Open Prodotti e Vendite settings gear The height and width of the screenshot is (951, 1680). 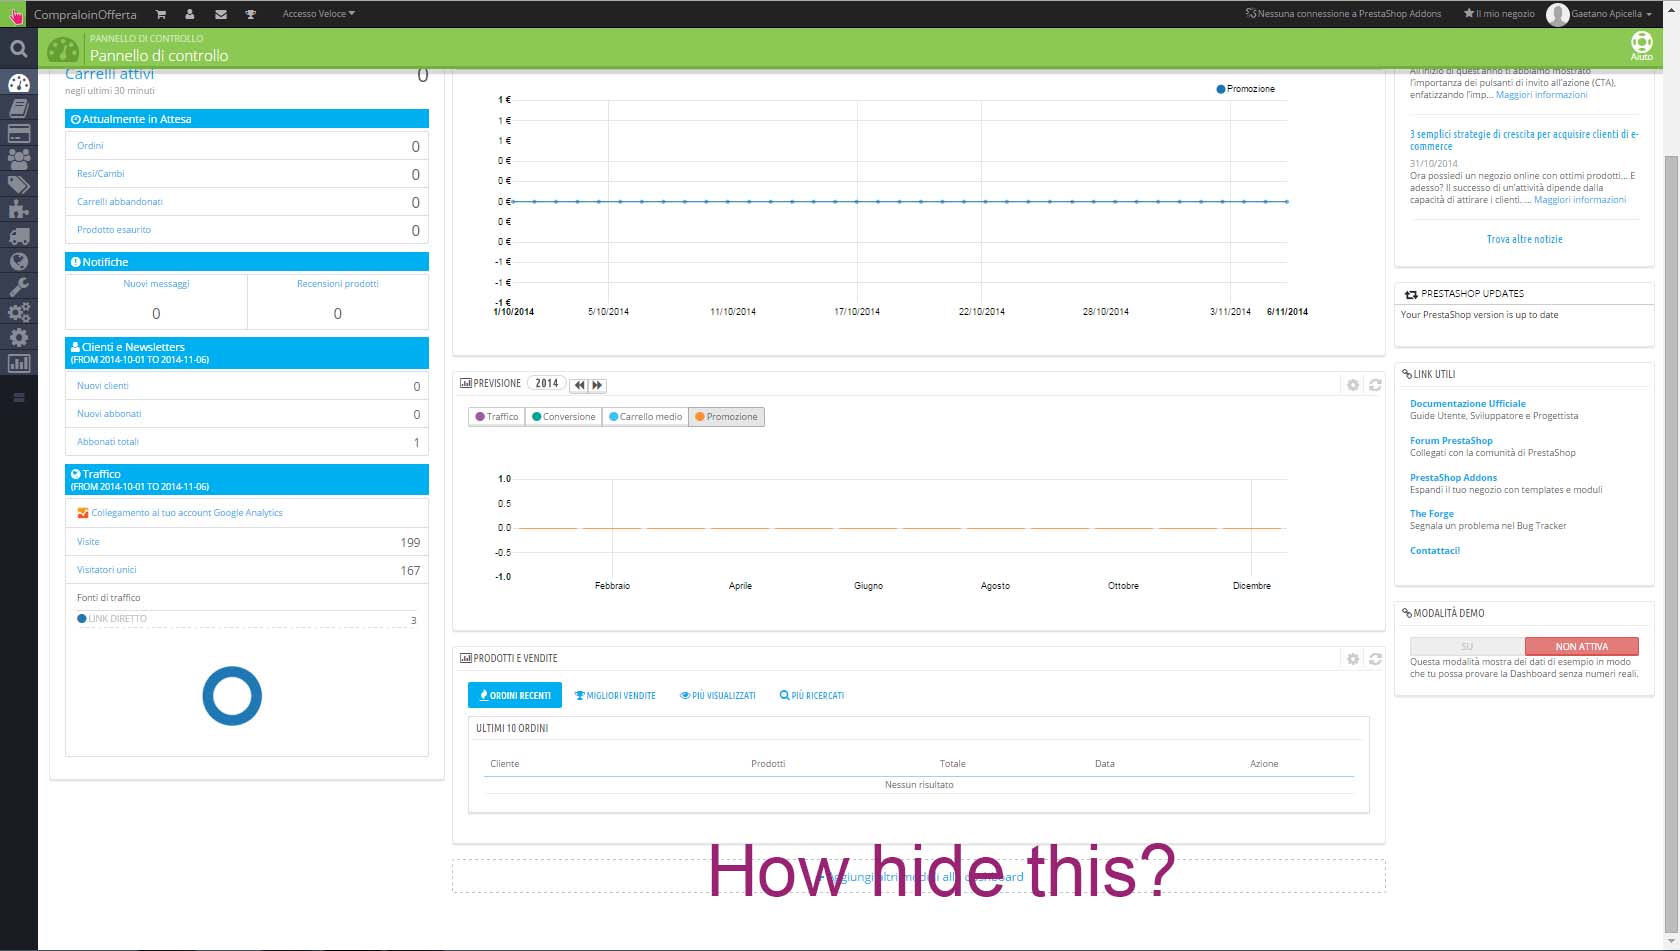click(x=1353, y=659)
